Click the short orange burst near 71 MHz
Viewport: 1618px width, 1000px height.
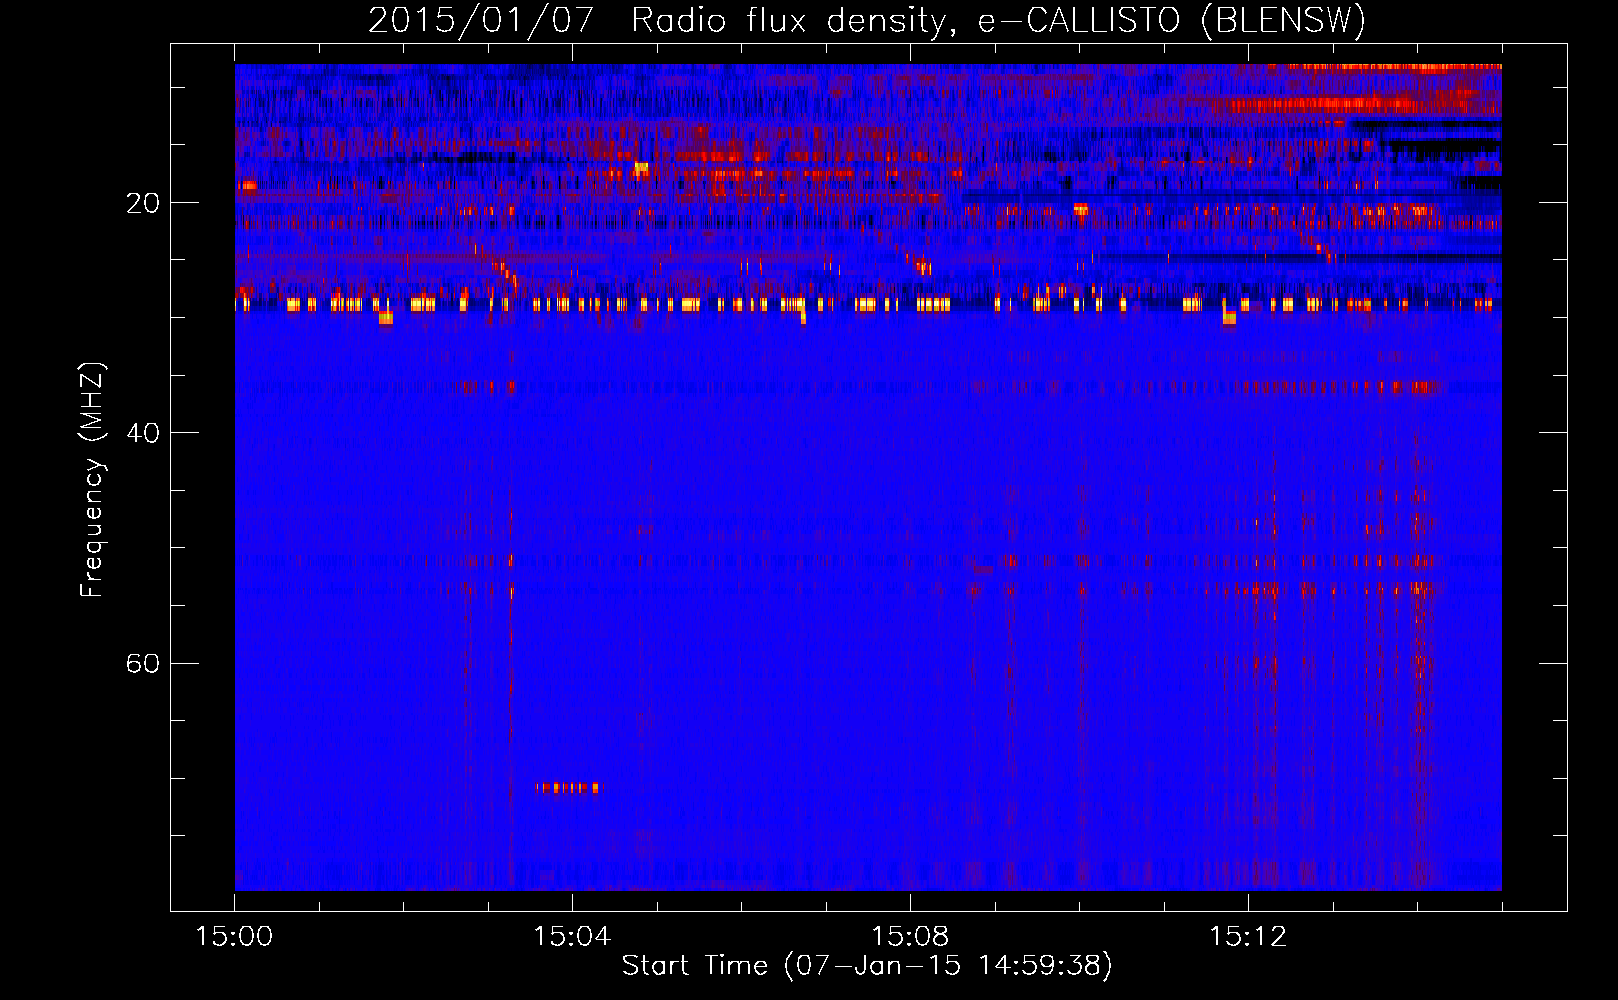click(x=567, y=788)
